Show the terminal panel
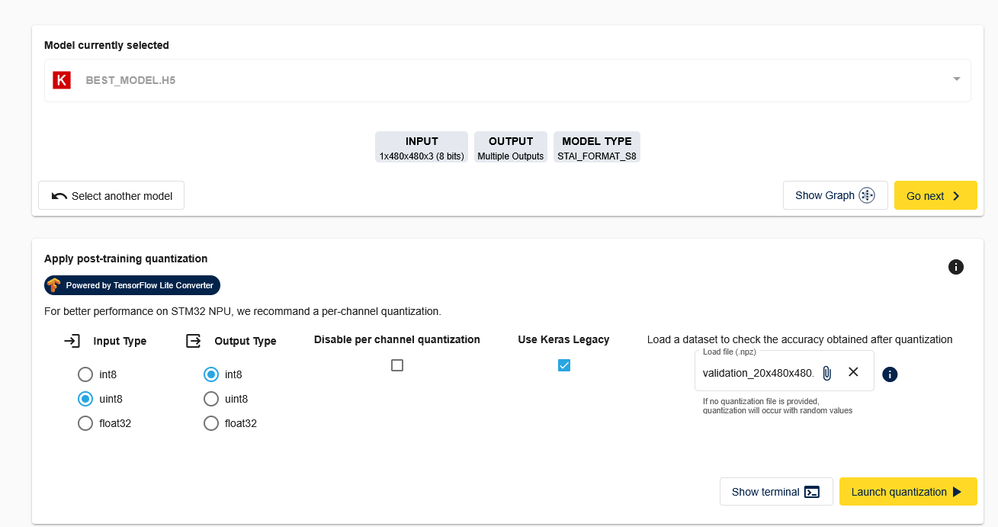998x527 pixels. coord(776,492)
